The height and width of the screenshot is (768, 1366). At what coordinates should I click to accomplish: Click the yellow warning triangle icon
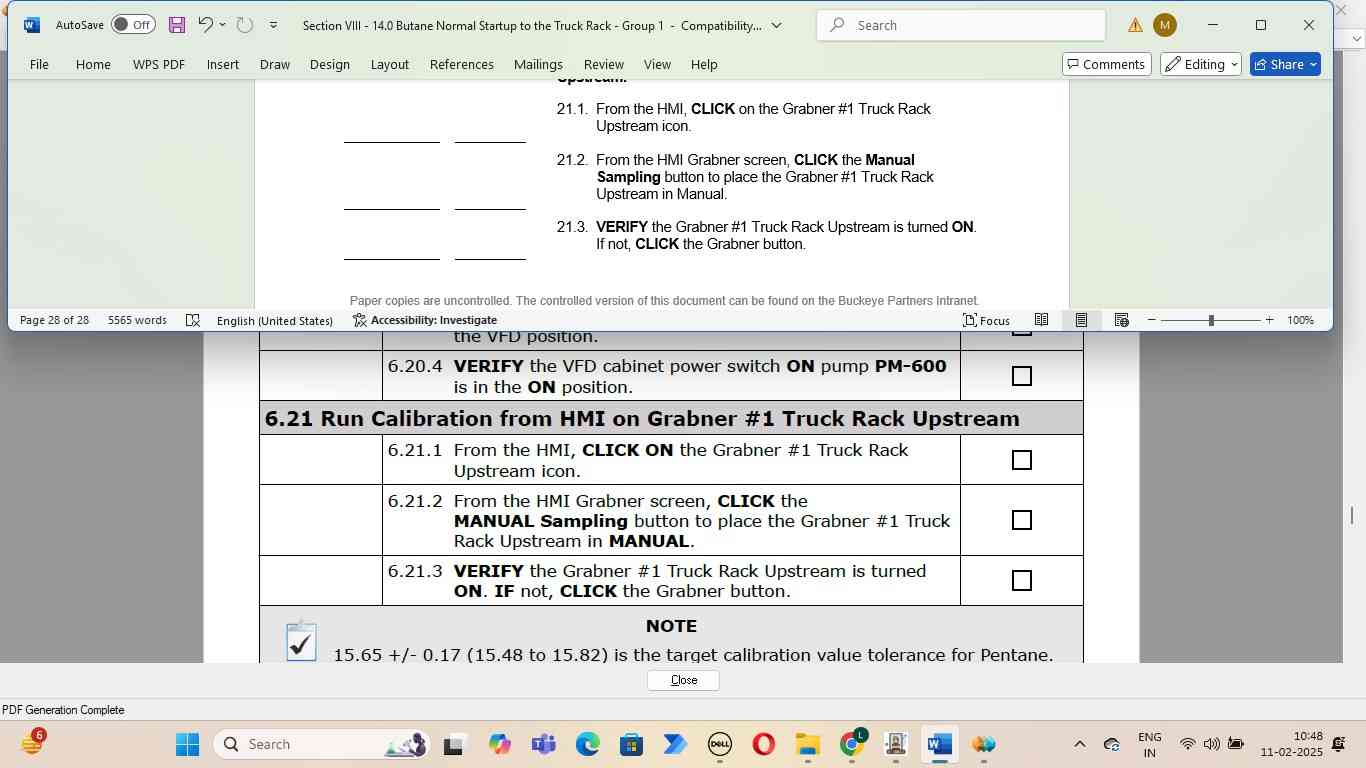click(1135, 25)
